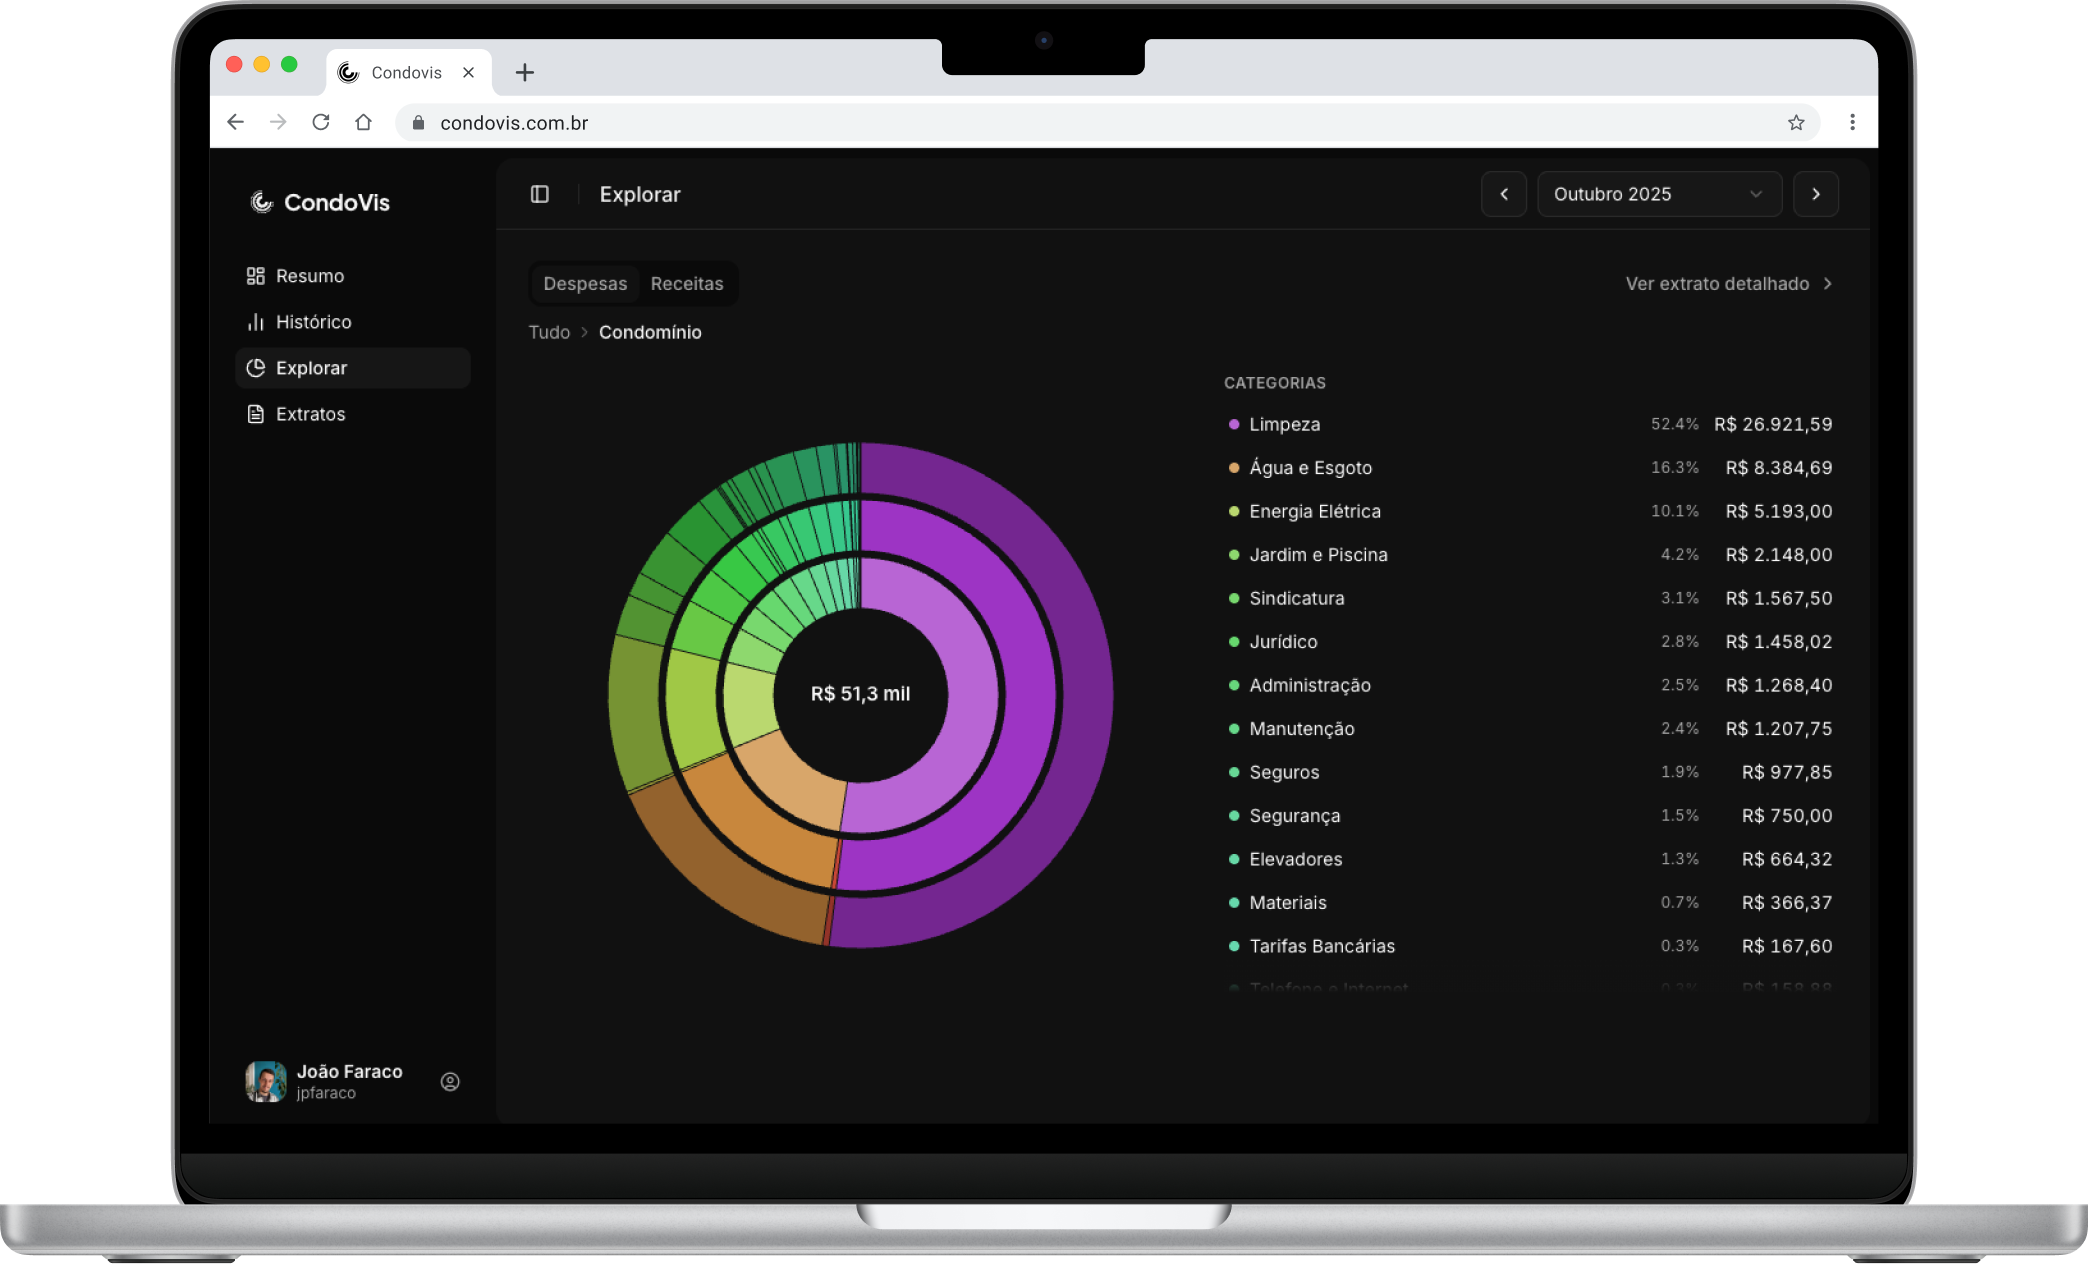Open the Resumo dashboard icon
This screenshot has width=2088, height=1264.
255,276
